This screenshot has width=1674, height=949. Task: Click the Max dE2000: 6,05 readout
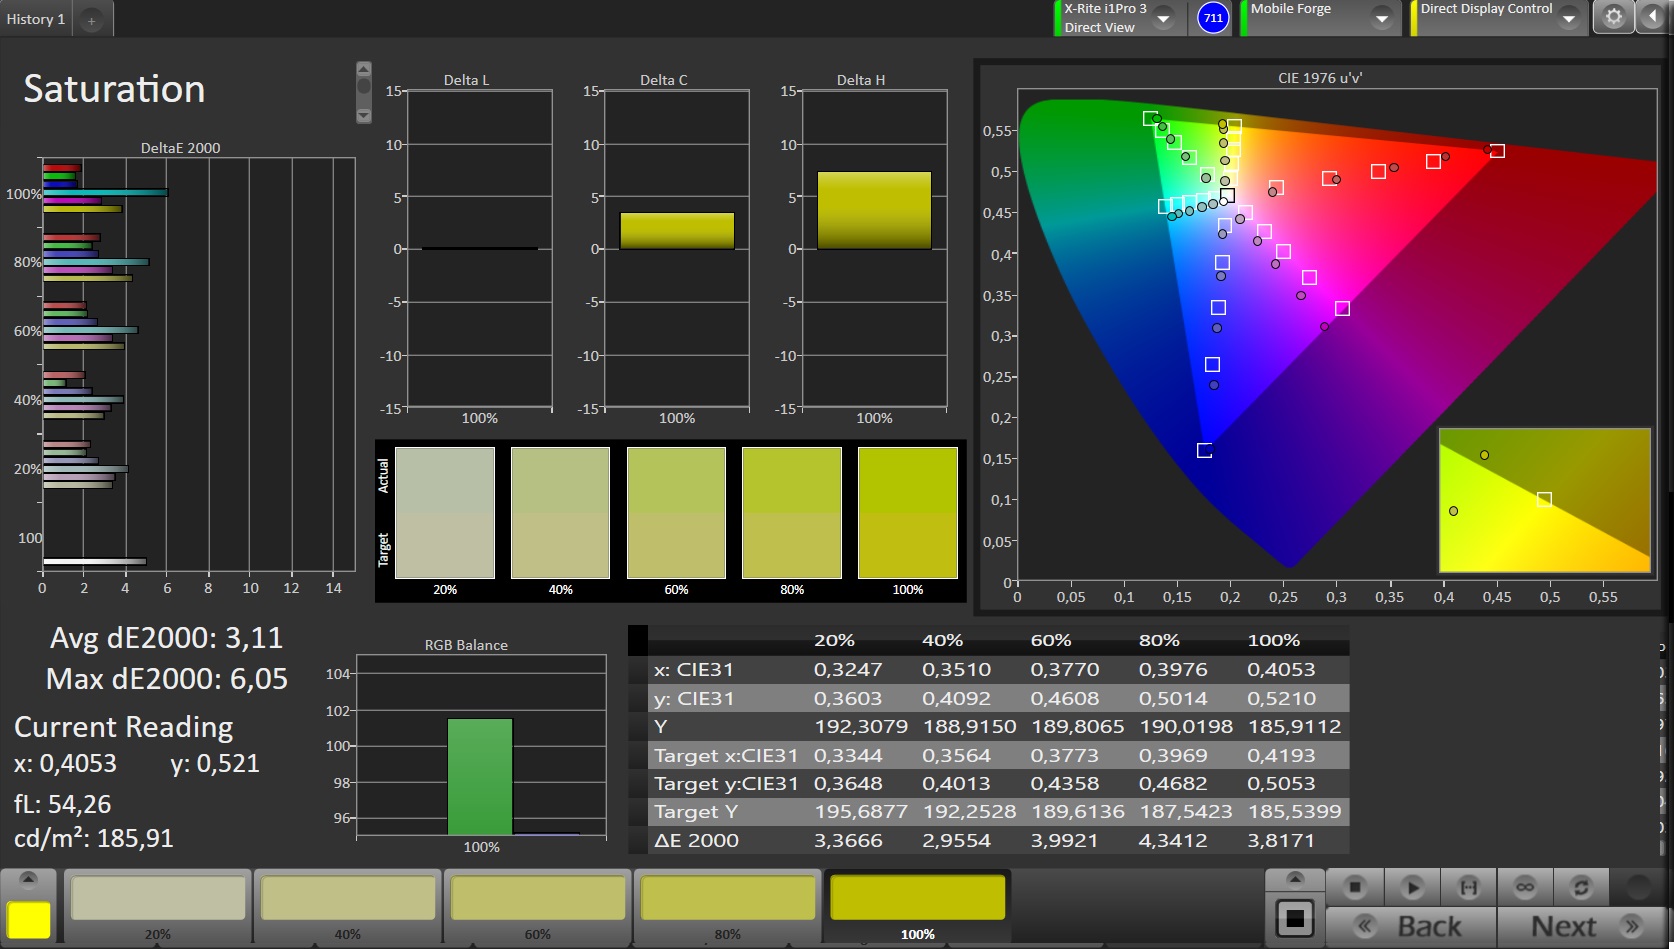tap(167, 679)
